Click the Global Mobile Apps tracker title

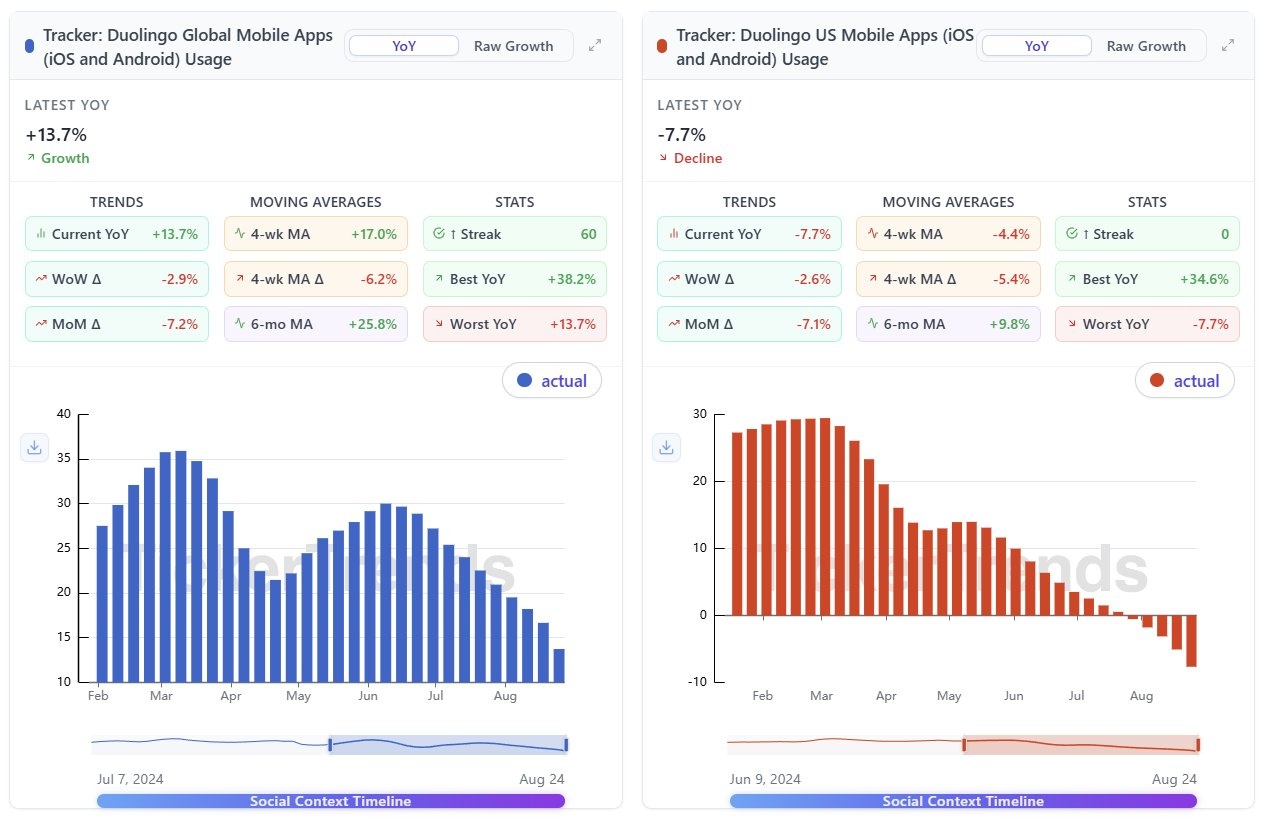188,47
